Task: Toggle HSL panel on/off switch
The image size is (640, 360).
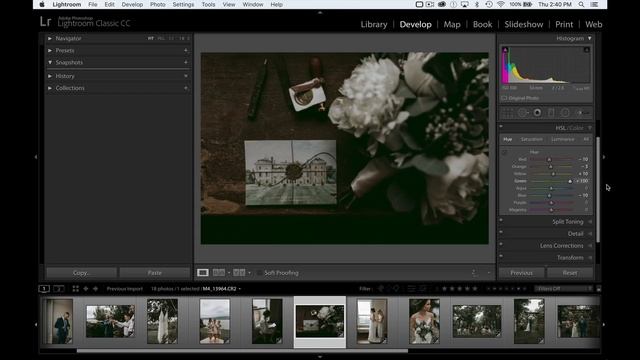Action: click(x=501, y=127)
